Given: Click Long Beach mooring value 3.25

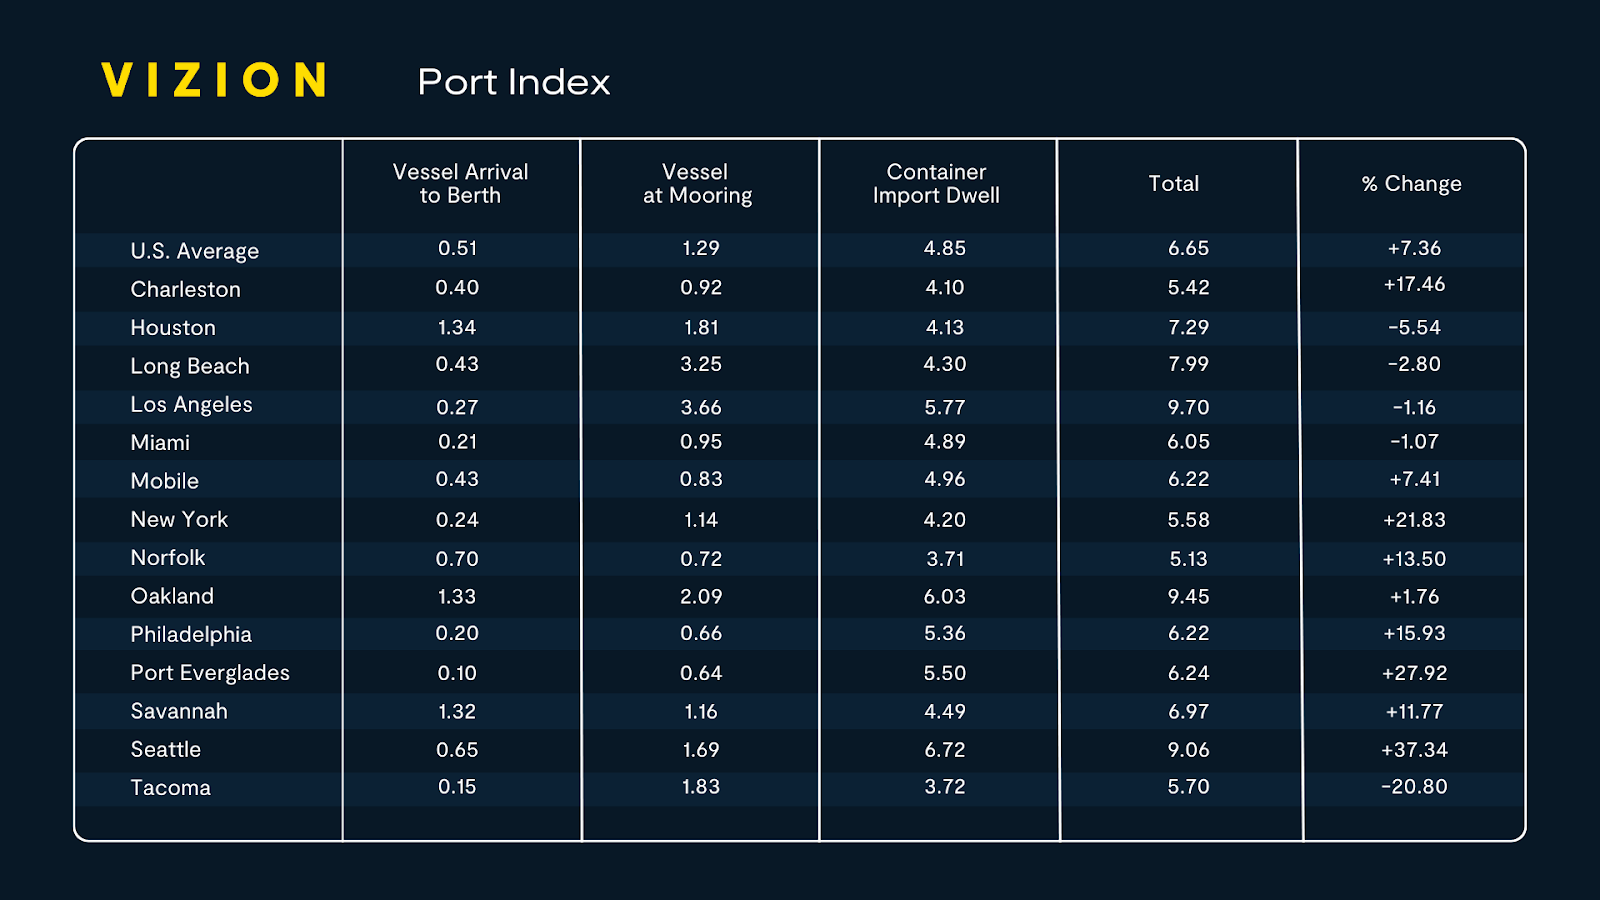Looking at the screenshot, I should tap(701, 364).
